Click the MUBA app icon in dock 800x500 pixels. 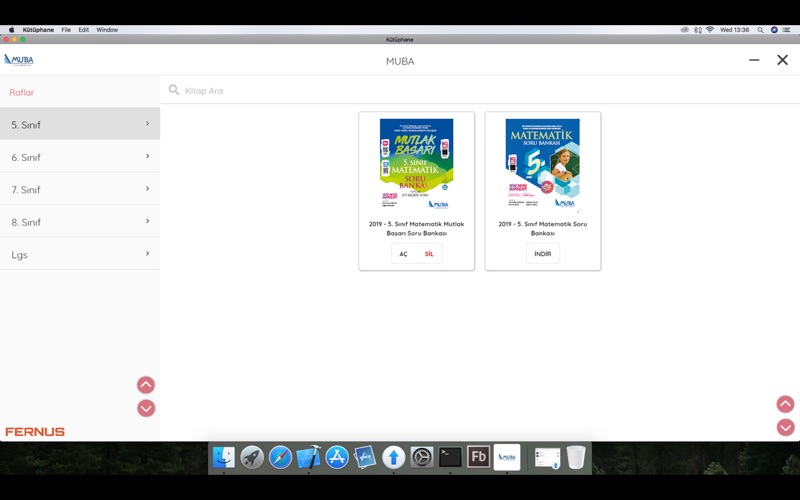pos(507,457)
